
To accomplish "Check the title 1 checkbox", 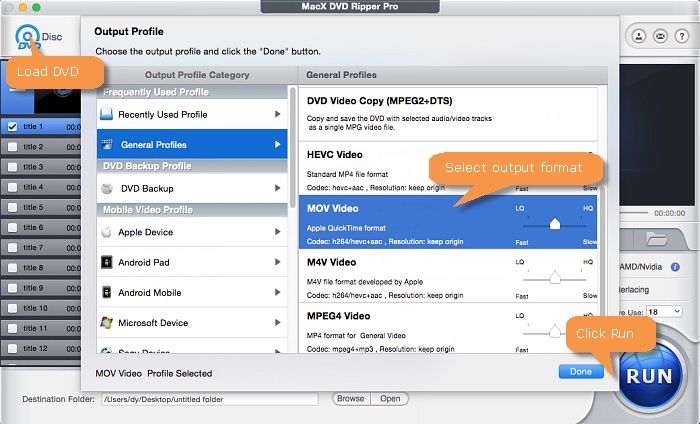I will click(x=12, y=127).
